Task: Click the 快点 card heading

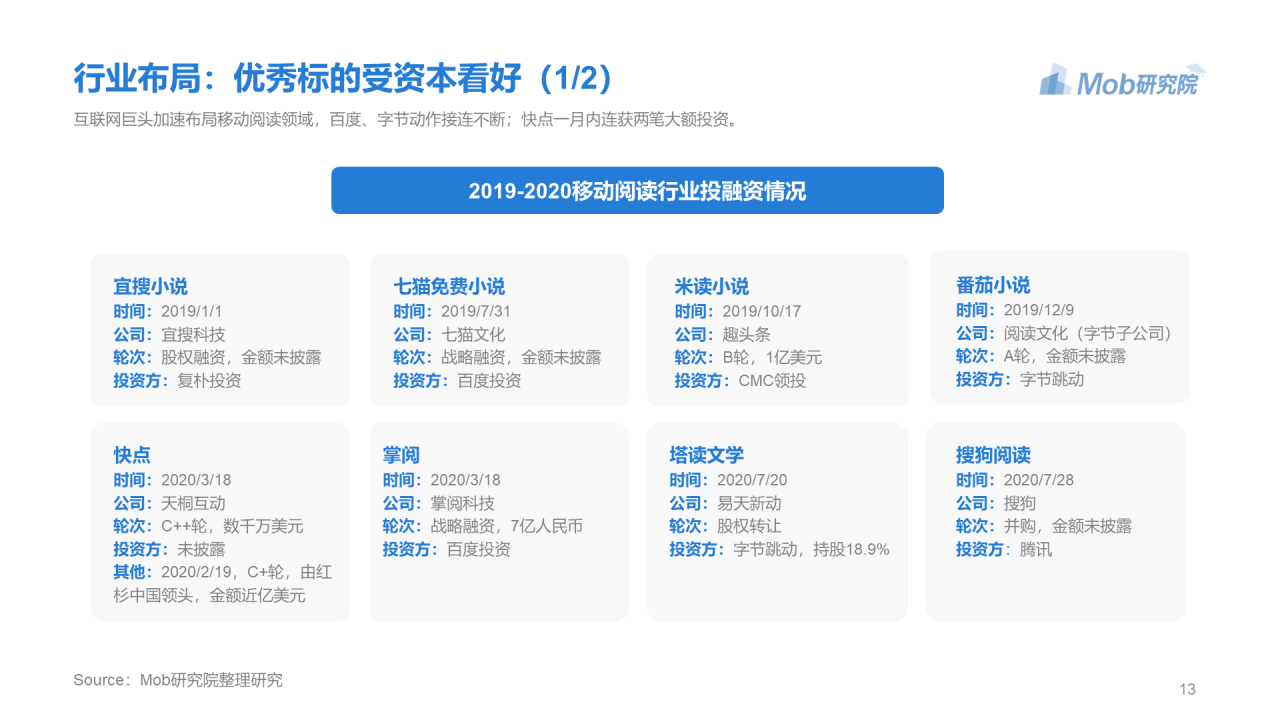Action: 132,455
